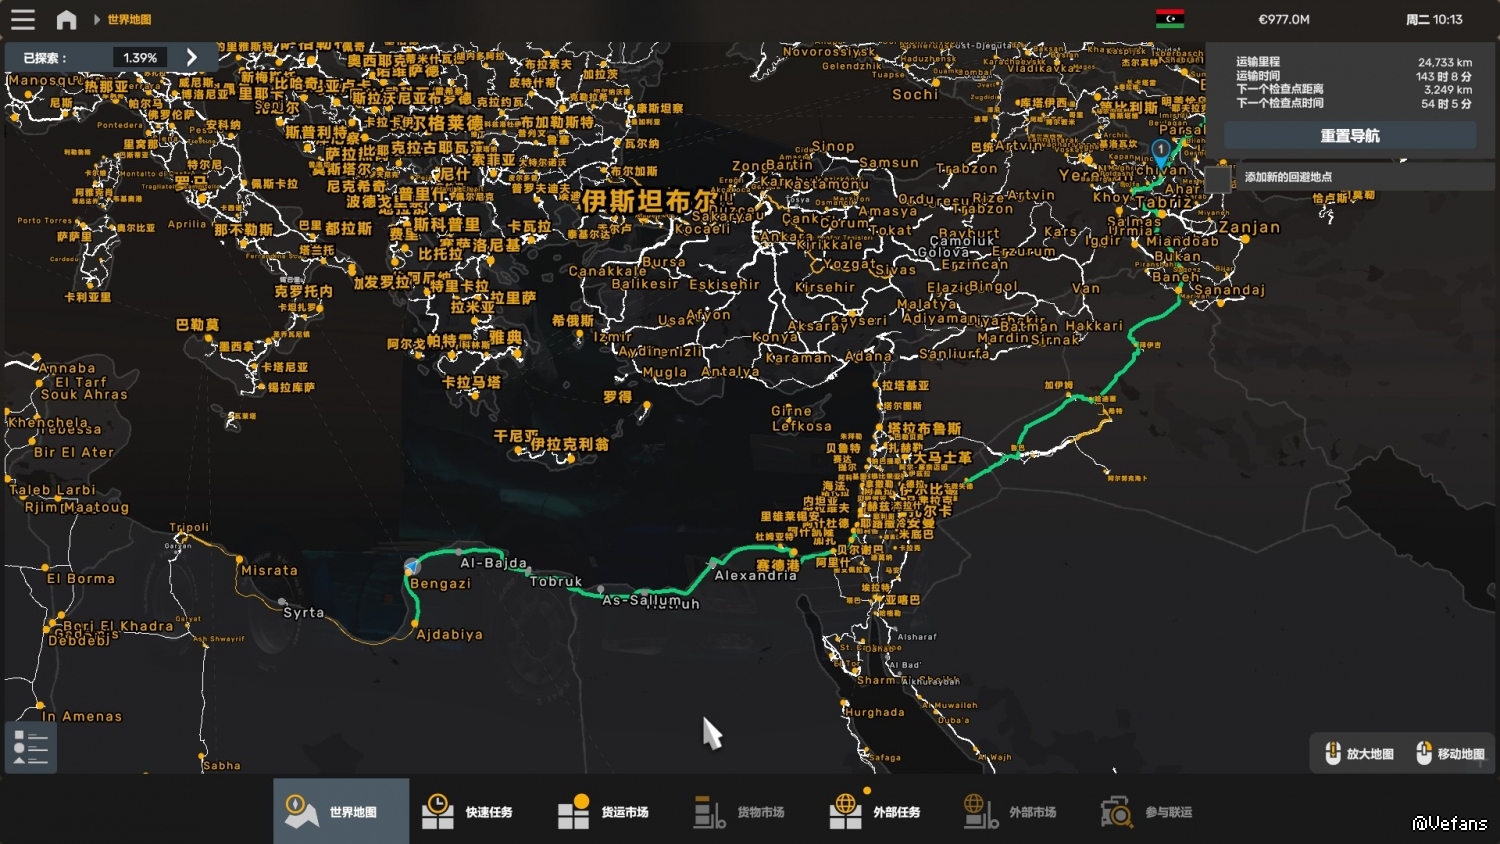The width and height of the screenshot is (1500, 844).
Task: Click the Manosque city label
Action: click(43, 80)
